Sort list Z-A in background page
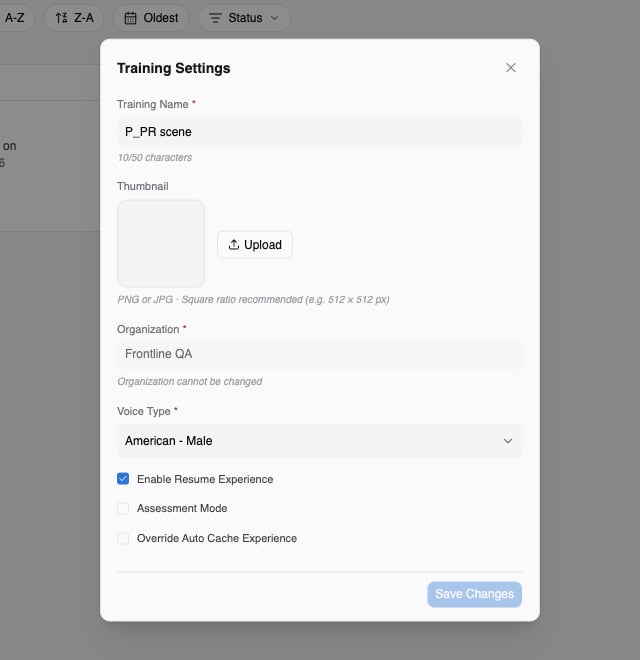The height and width of the screenshot is (660, 640). [75, 18]
